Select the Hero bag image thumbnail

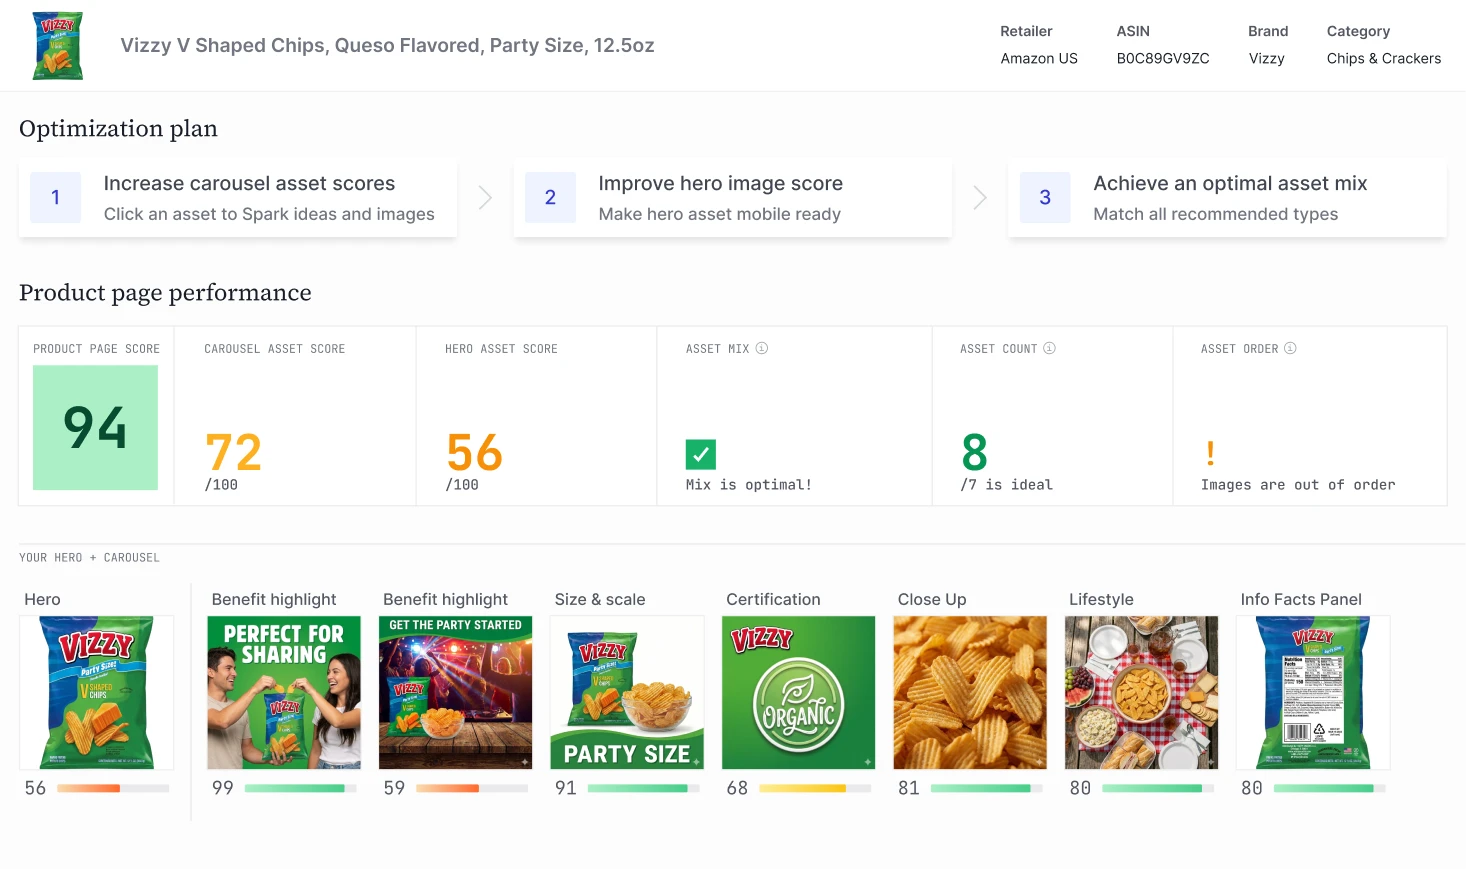click(x=96, y=692)
